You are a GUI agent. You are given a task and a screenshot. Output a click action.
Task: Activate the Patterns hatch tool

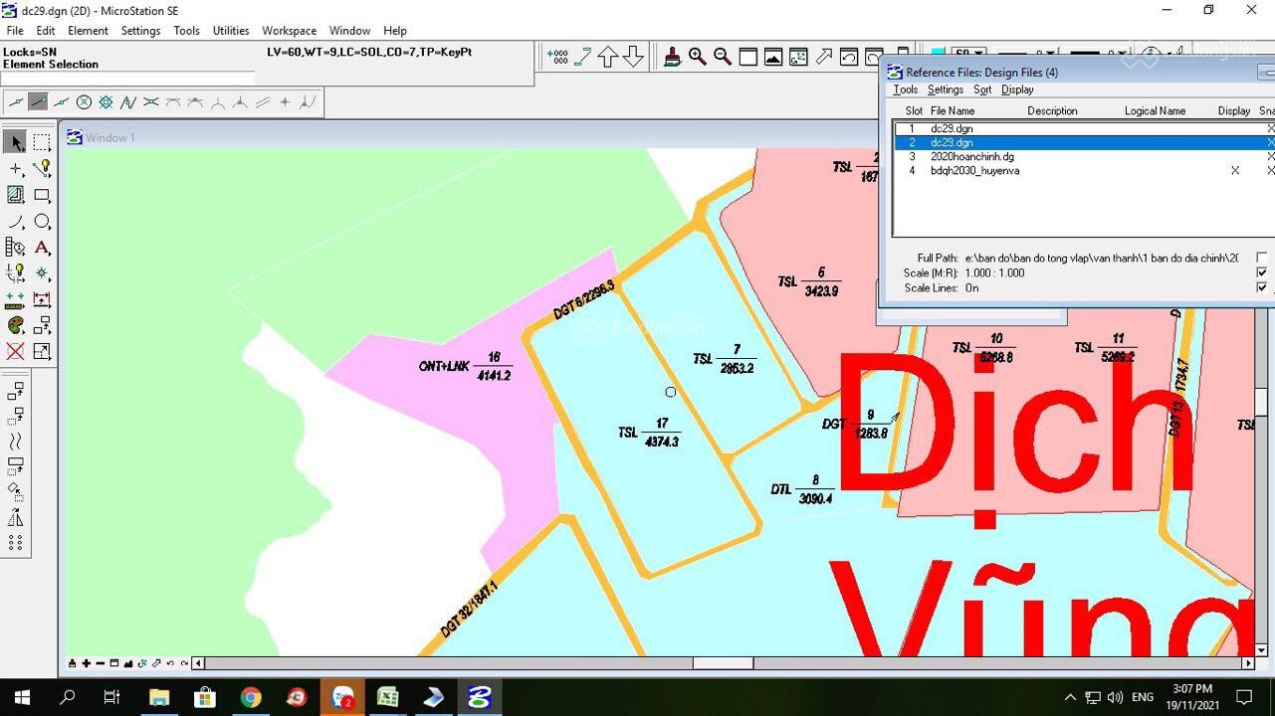15,195
